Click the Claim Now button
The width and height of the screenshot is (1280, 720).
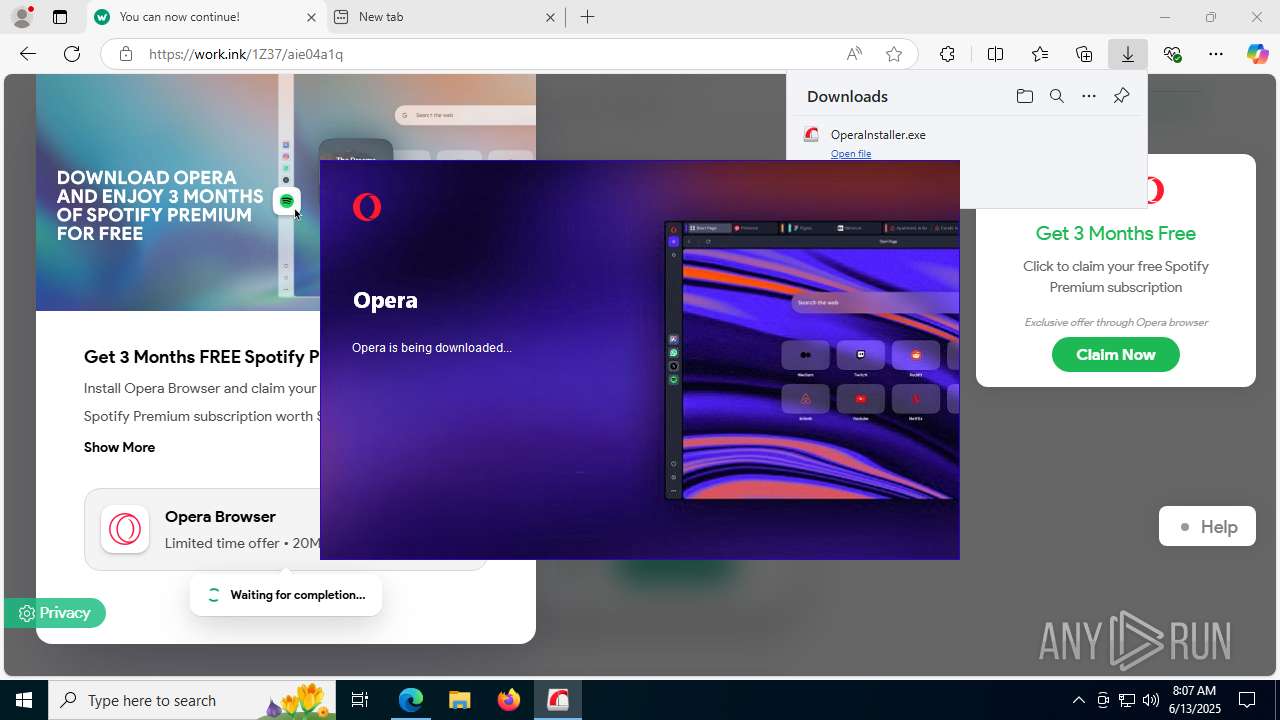point(1116,354)
